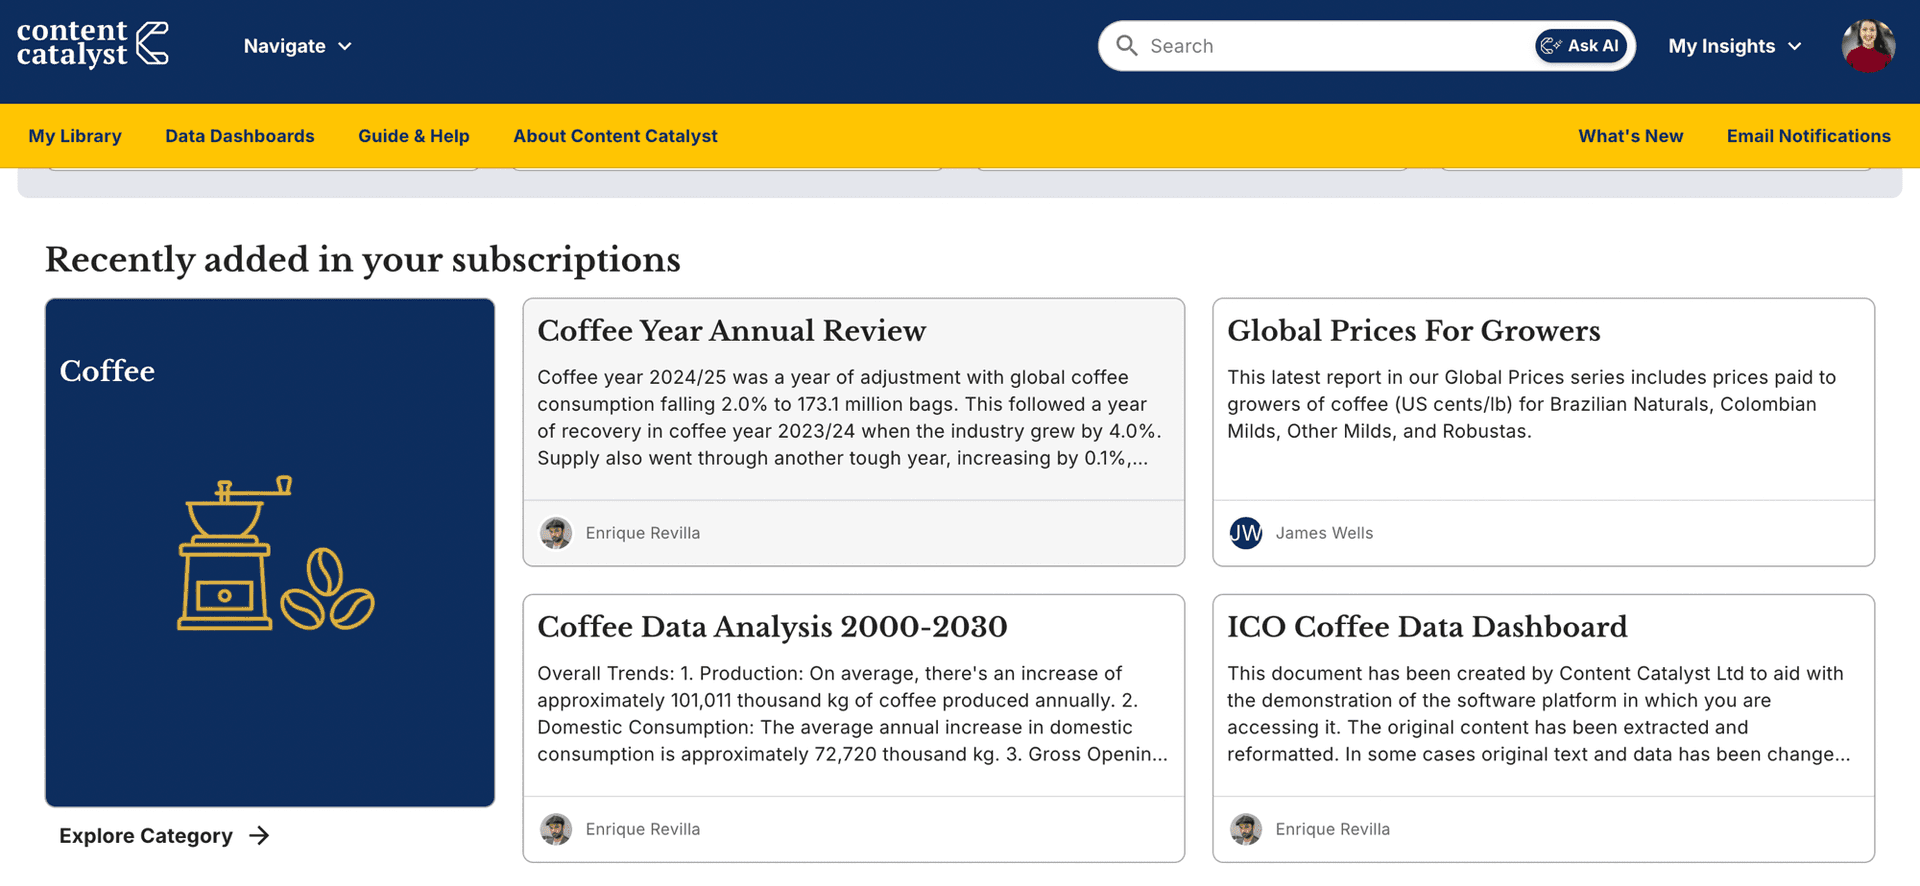This screenshot has width=1920, height=886.
Task: Click Enrique Revilla's name under Coffee Year Annual Review
Action: click(643, 533)
